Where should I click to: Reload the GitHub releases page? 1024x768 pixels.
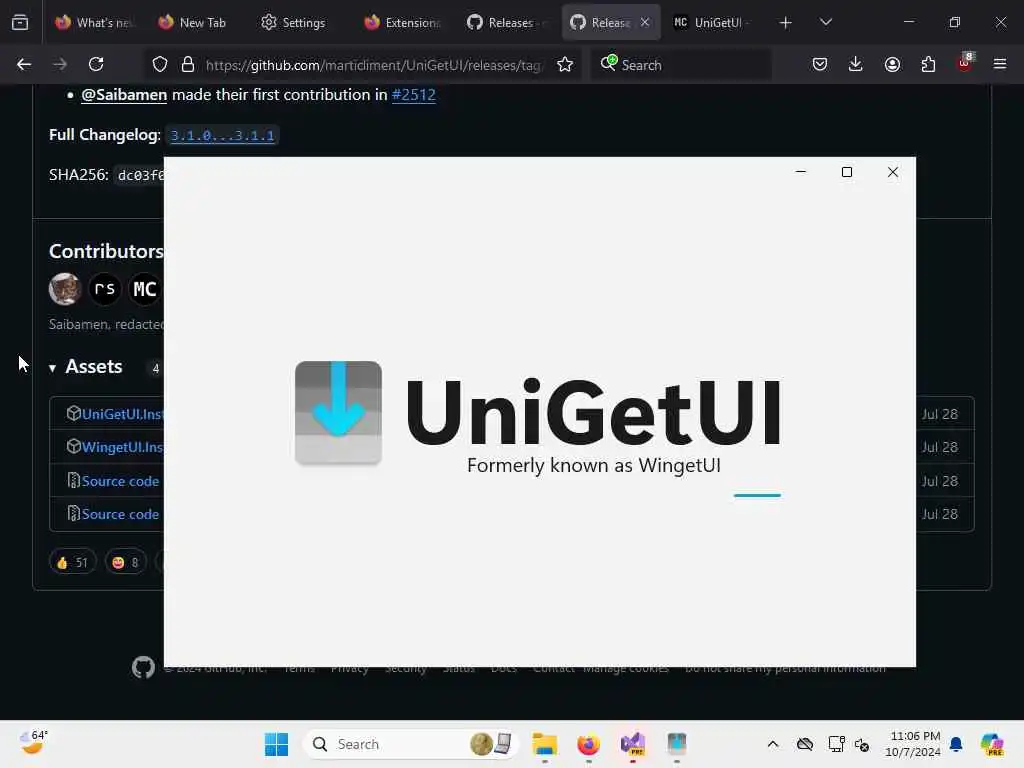point(96,64)
